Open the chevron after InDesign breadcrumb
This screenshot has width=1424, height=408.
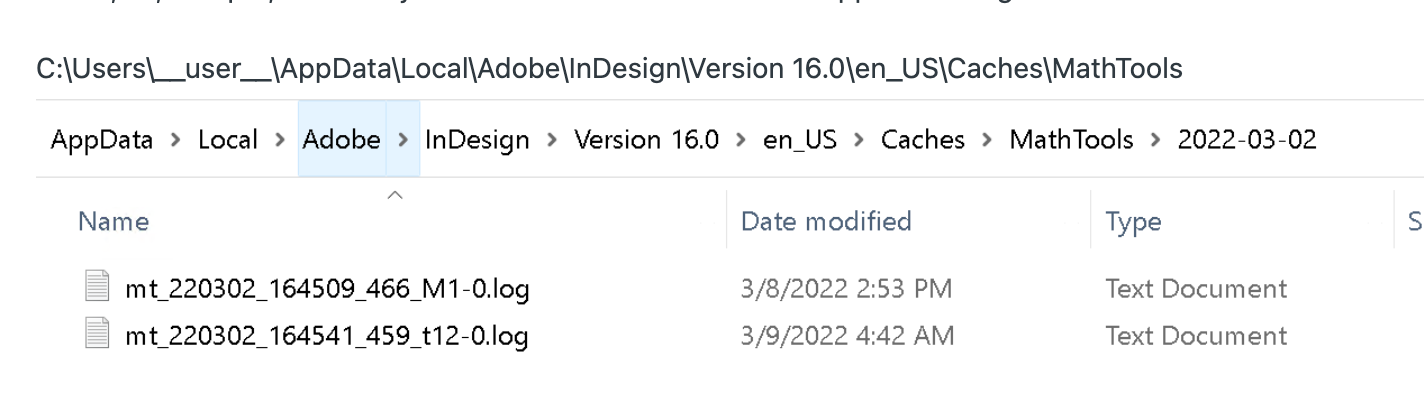(x=552, y=140)
